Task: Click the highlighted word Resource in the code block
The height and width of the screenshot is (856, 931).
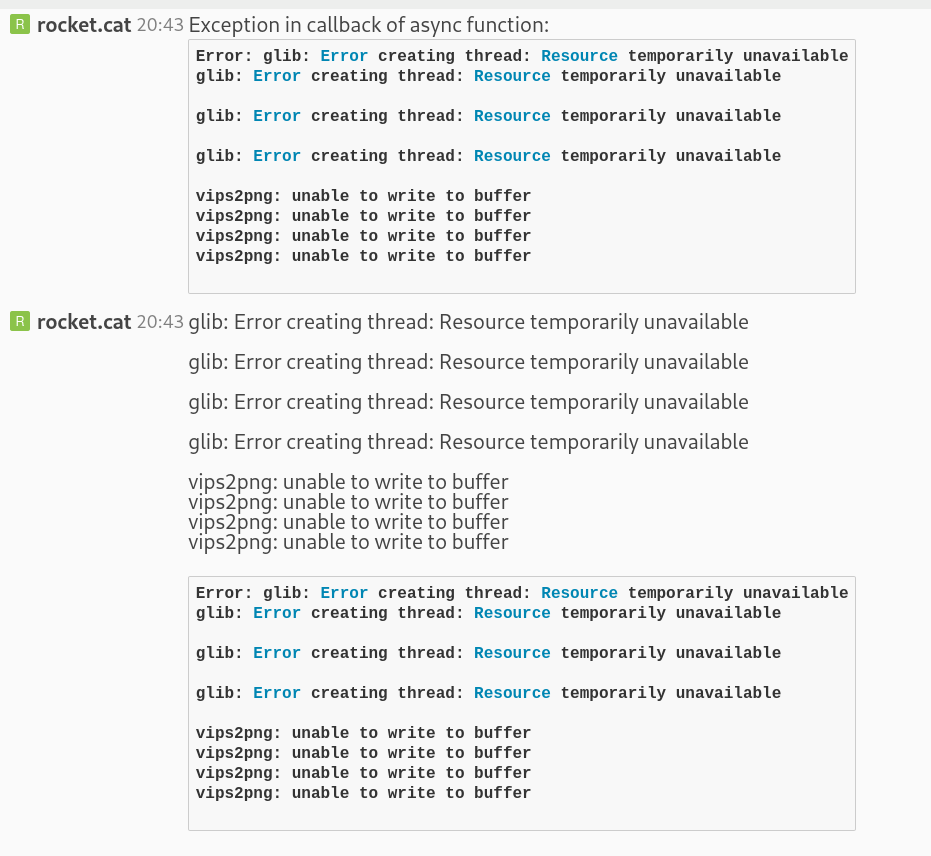Action: point(578,56)
